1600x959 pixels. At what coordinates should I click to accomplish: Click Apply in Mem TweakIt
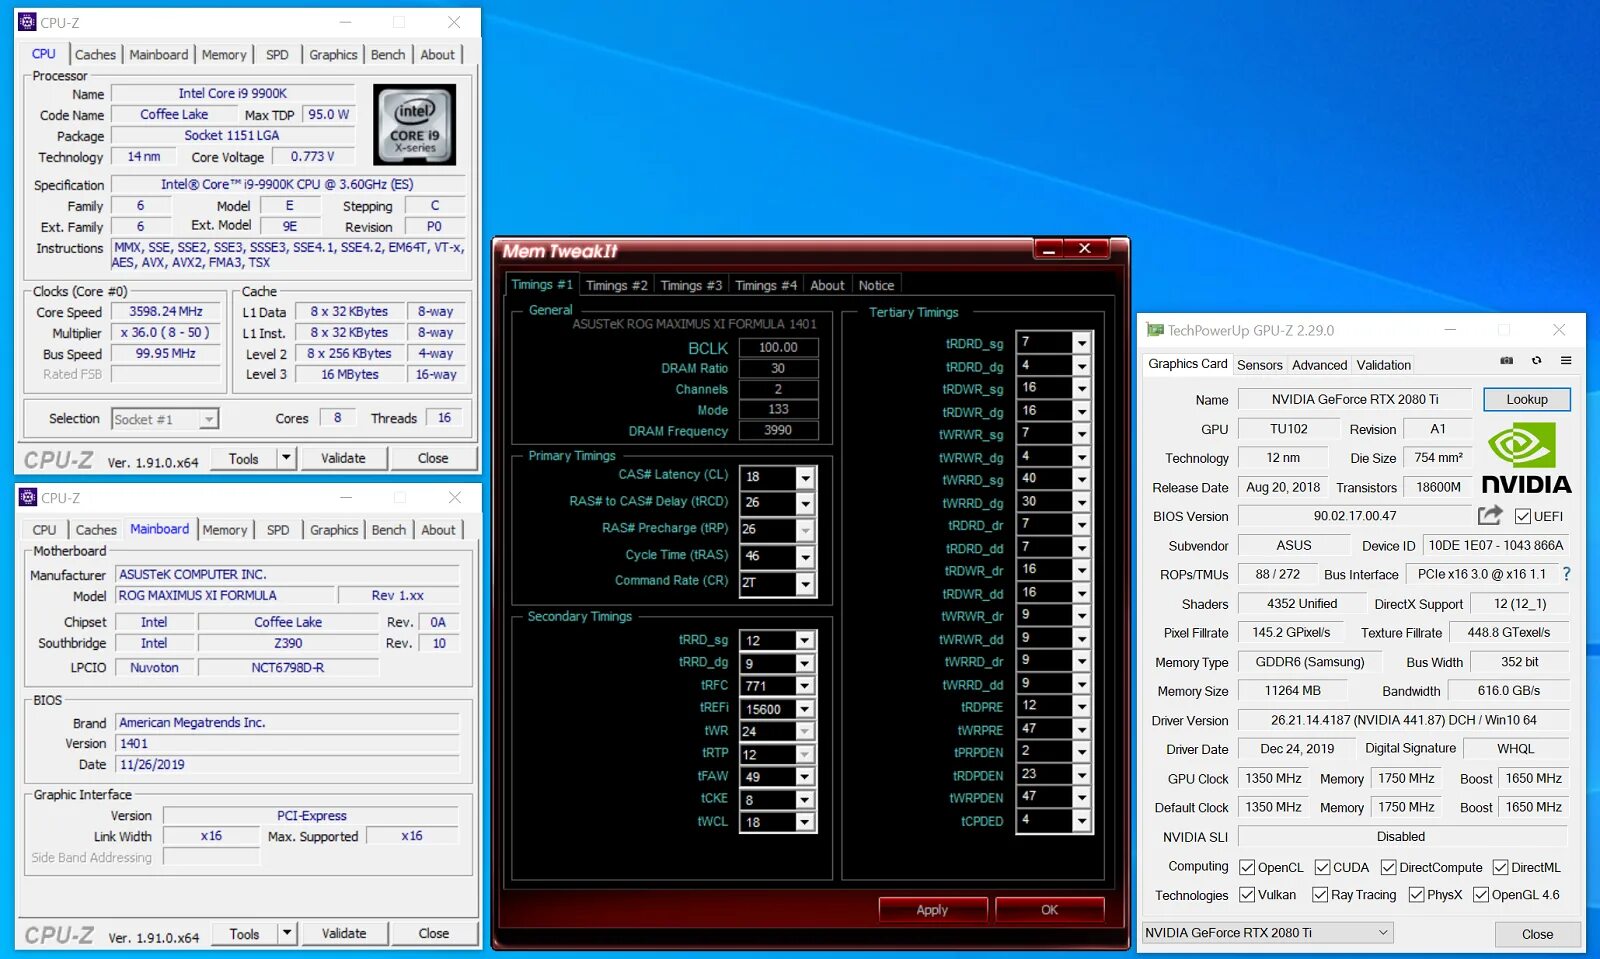tap(932, 910)
